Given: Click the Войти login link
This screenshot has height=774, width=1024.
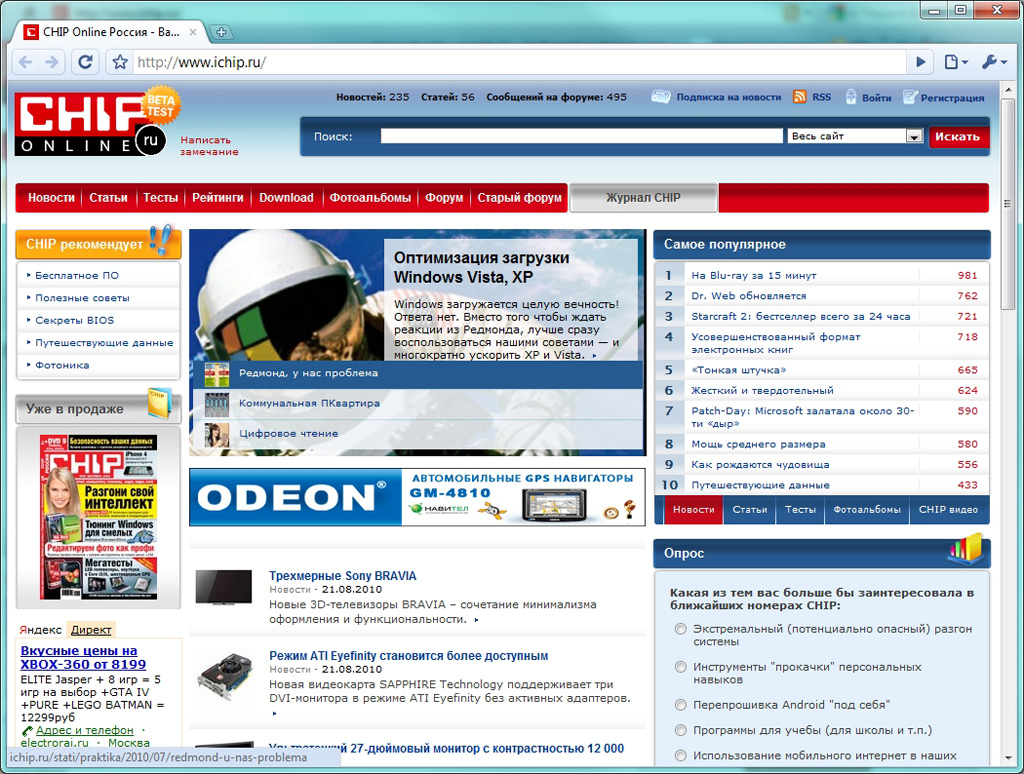Looking at the screenshot, I should tap(876, 97).
